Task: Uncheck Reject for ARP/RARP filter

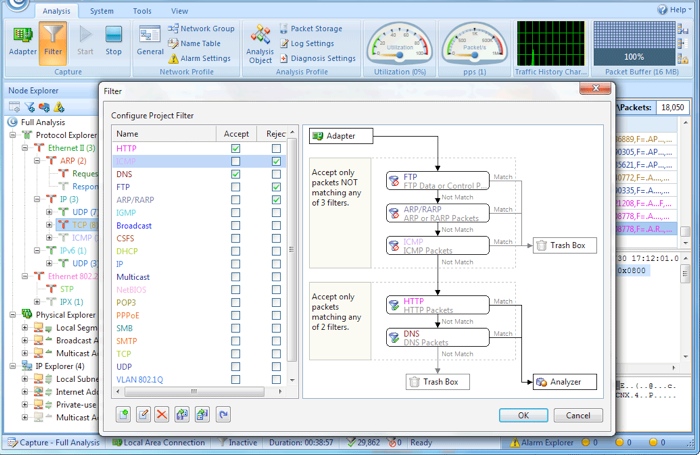Action: click(276, 200)
